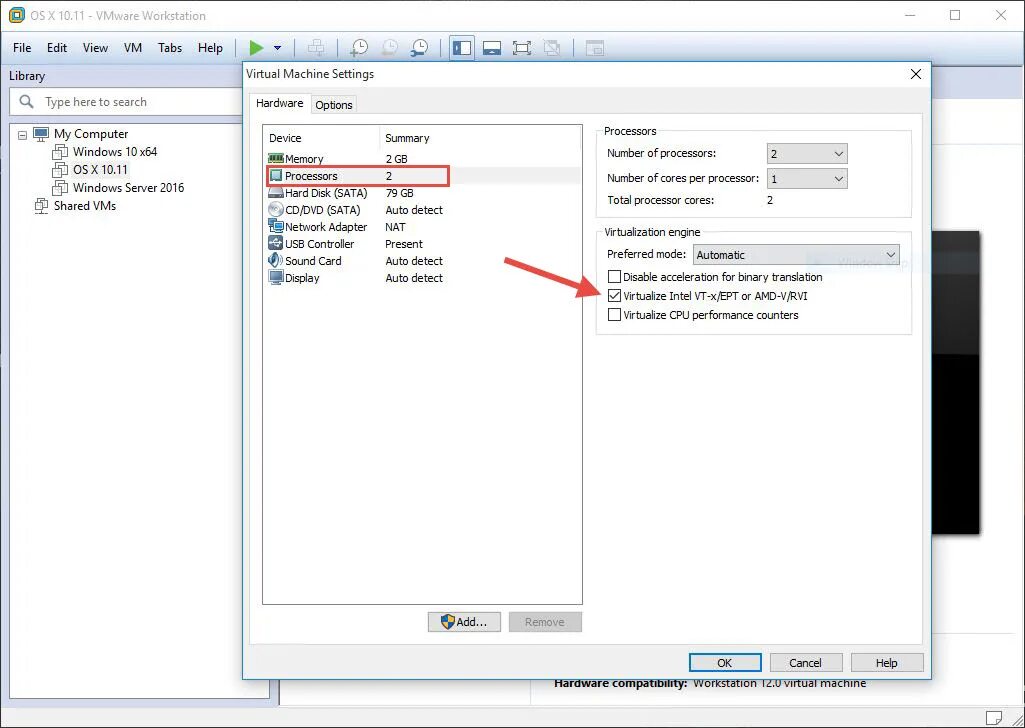Open the VM menu
This screenshot has width=1025, height=728.
click(x=131, y=47)
